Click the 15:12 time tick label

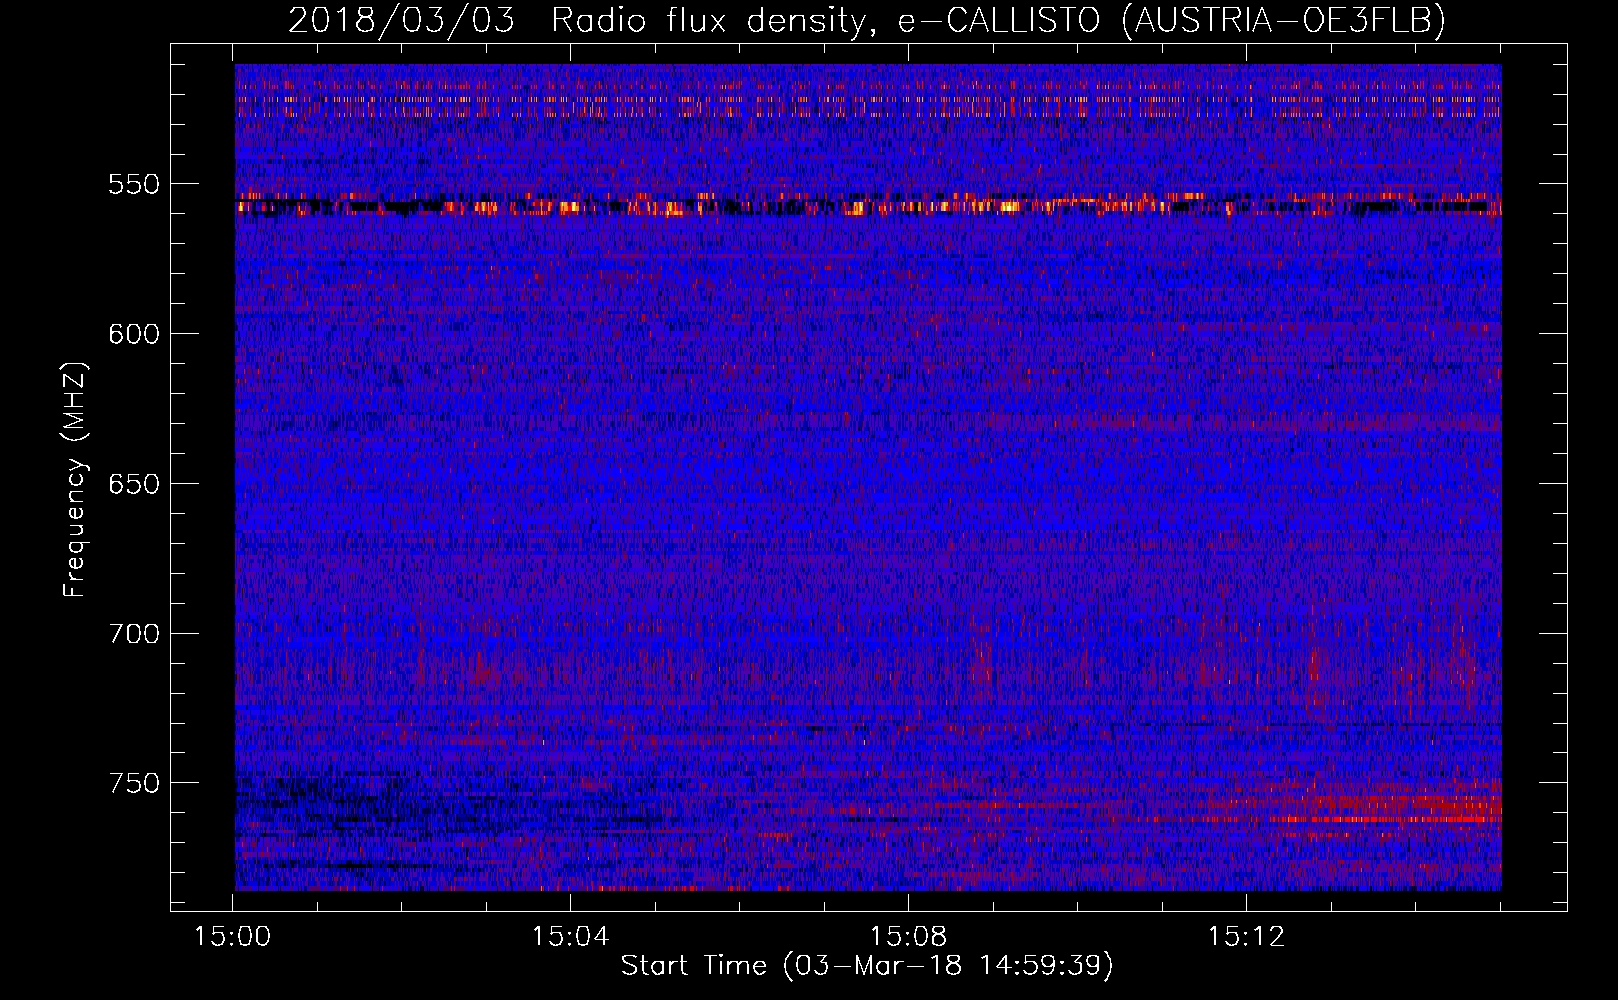[x=1246, y=936]
